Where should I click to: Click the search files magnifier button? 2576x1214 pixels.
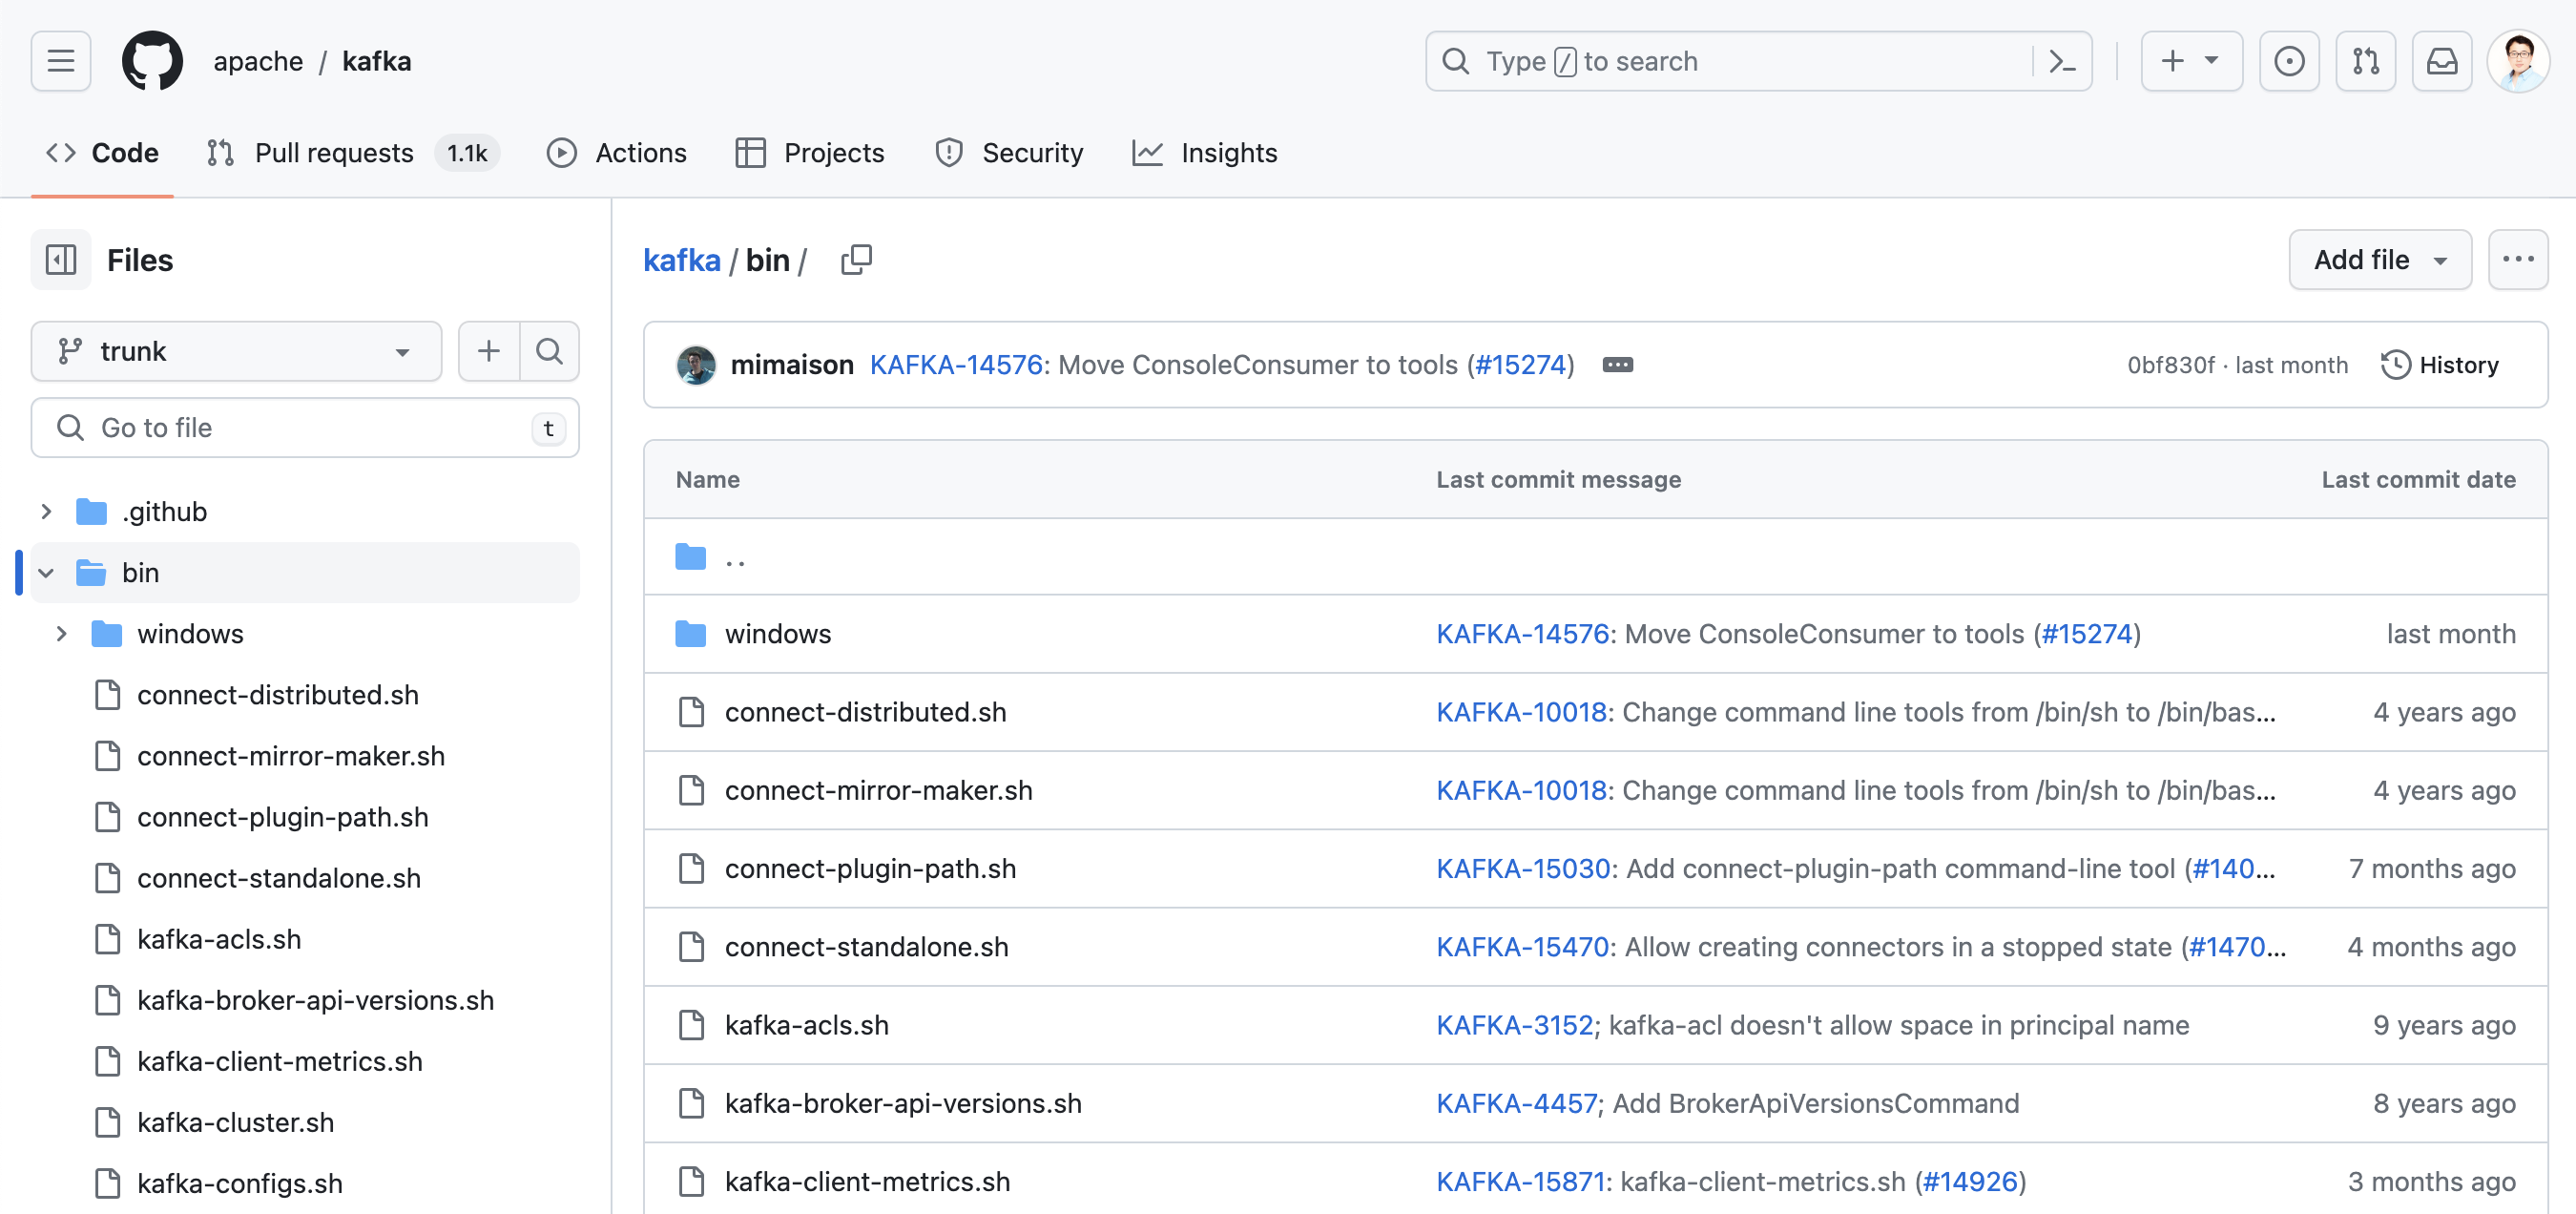click(x=549, y=351)
